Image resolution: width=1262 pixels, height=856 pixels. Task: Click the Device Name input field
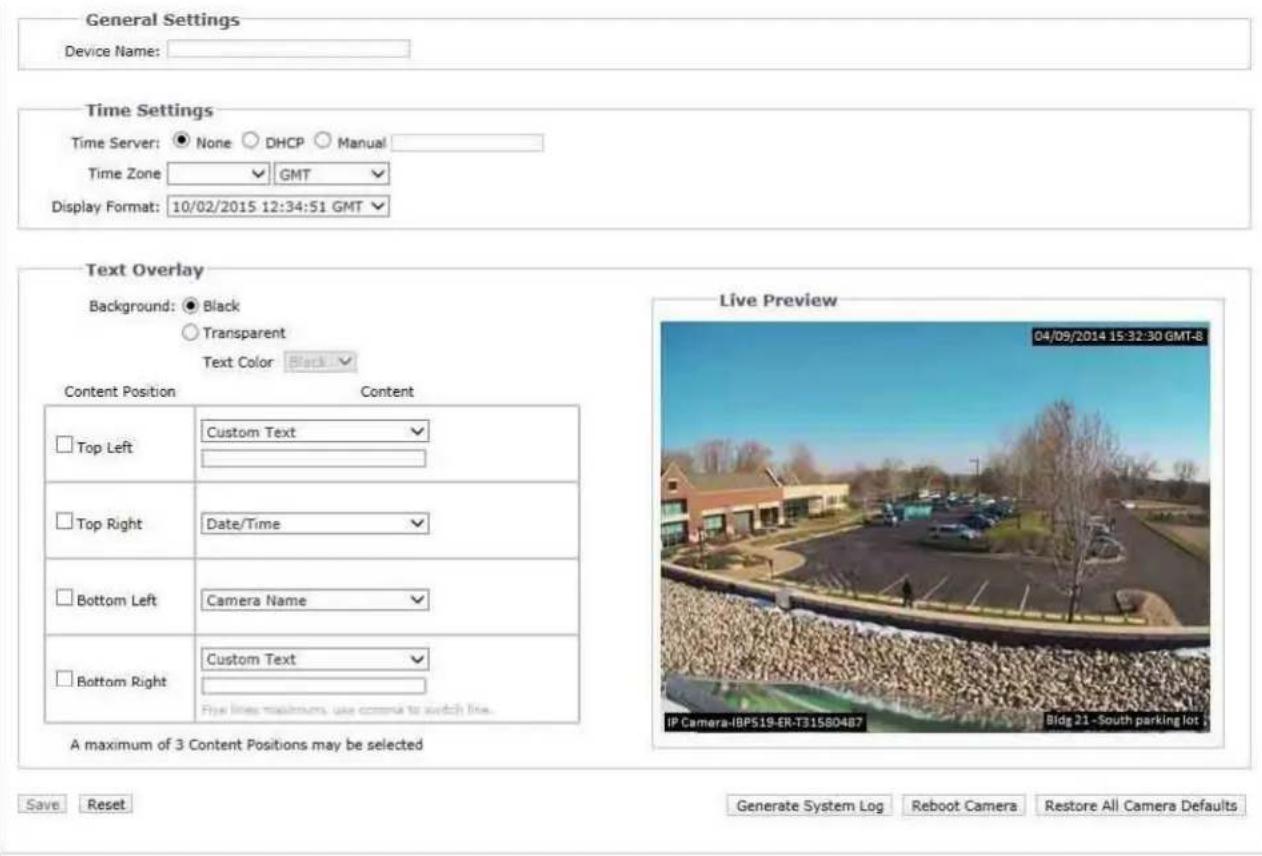tap(289, 50)
